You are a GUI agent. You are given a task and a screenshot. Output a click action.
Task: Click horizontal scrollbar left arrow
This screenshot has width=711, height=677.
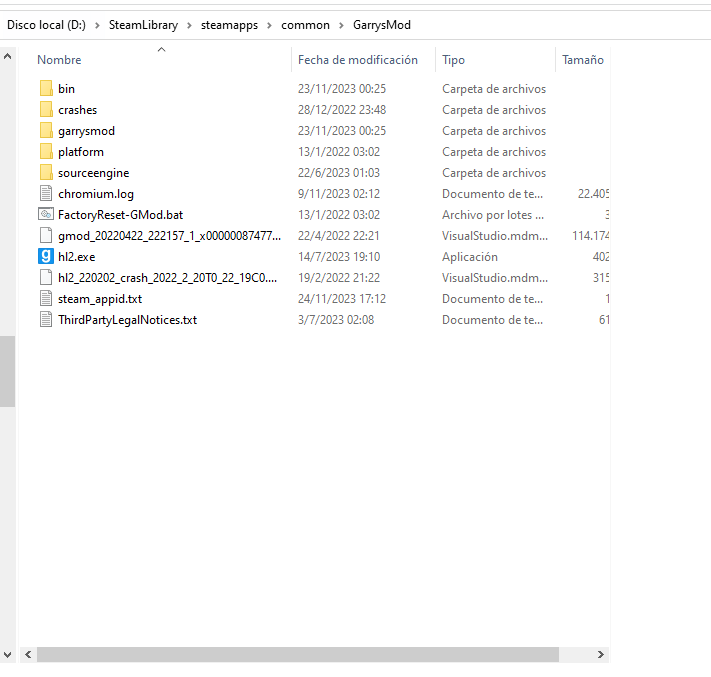[28, 654]
